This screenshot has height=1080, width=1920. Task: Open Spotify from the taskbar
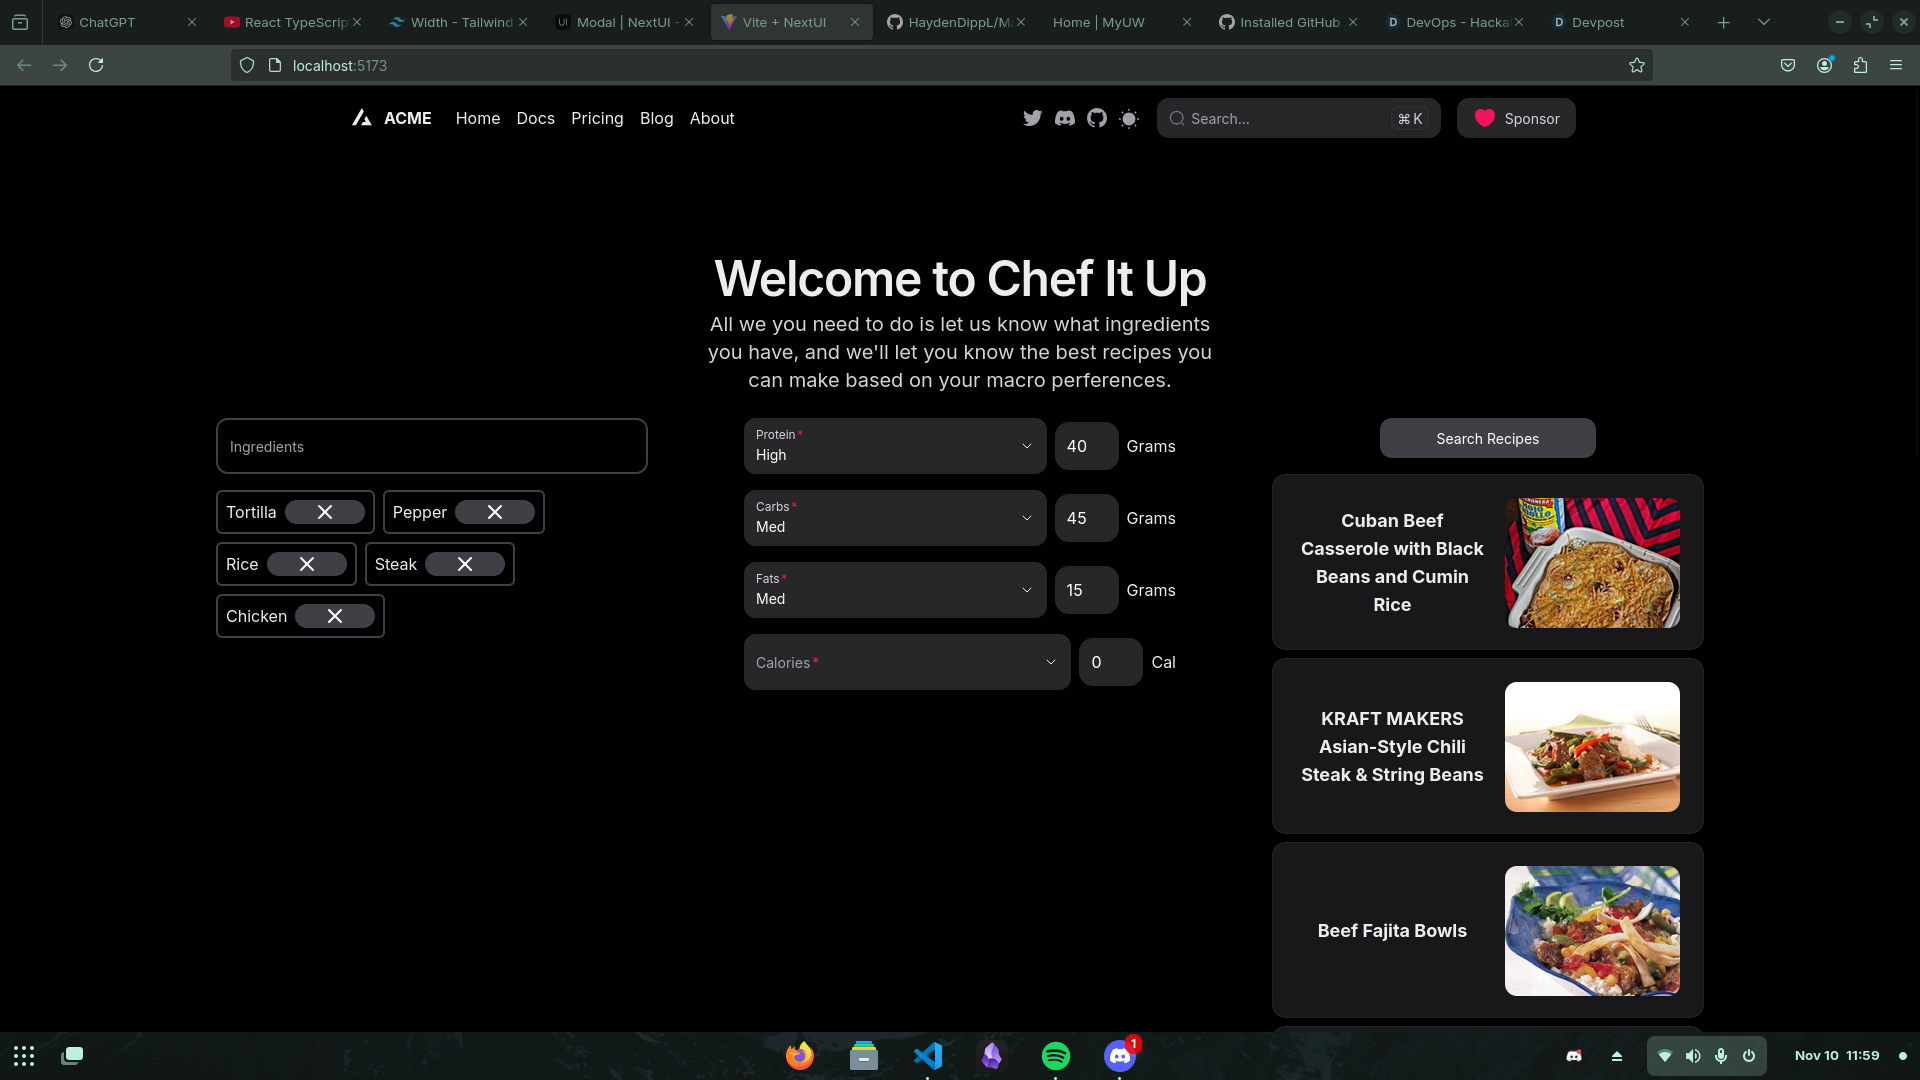click(x=1056, y=1055)
